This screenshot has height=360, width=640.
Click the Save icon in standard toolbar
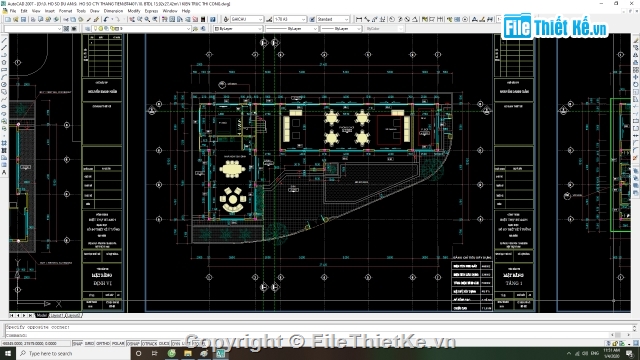click(23, 19)
